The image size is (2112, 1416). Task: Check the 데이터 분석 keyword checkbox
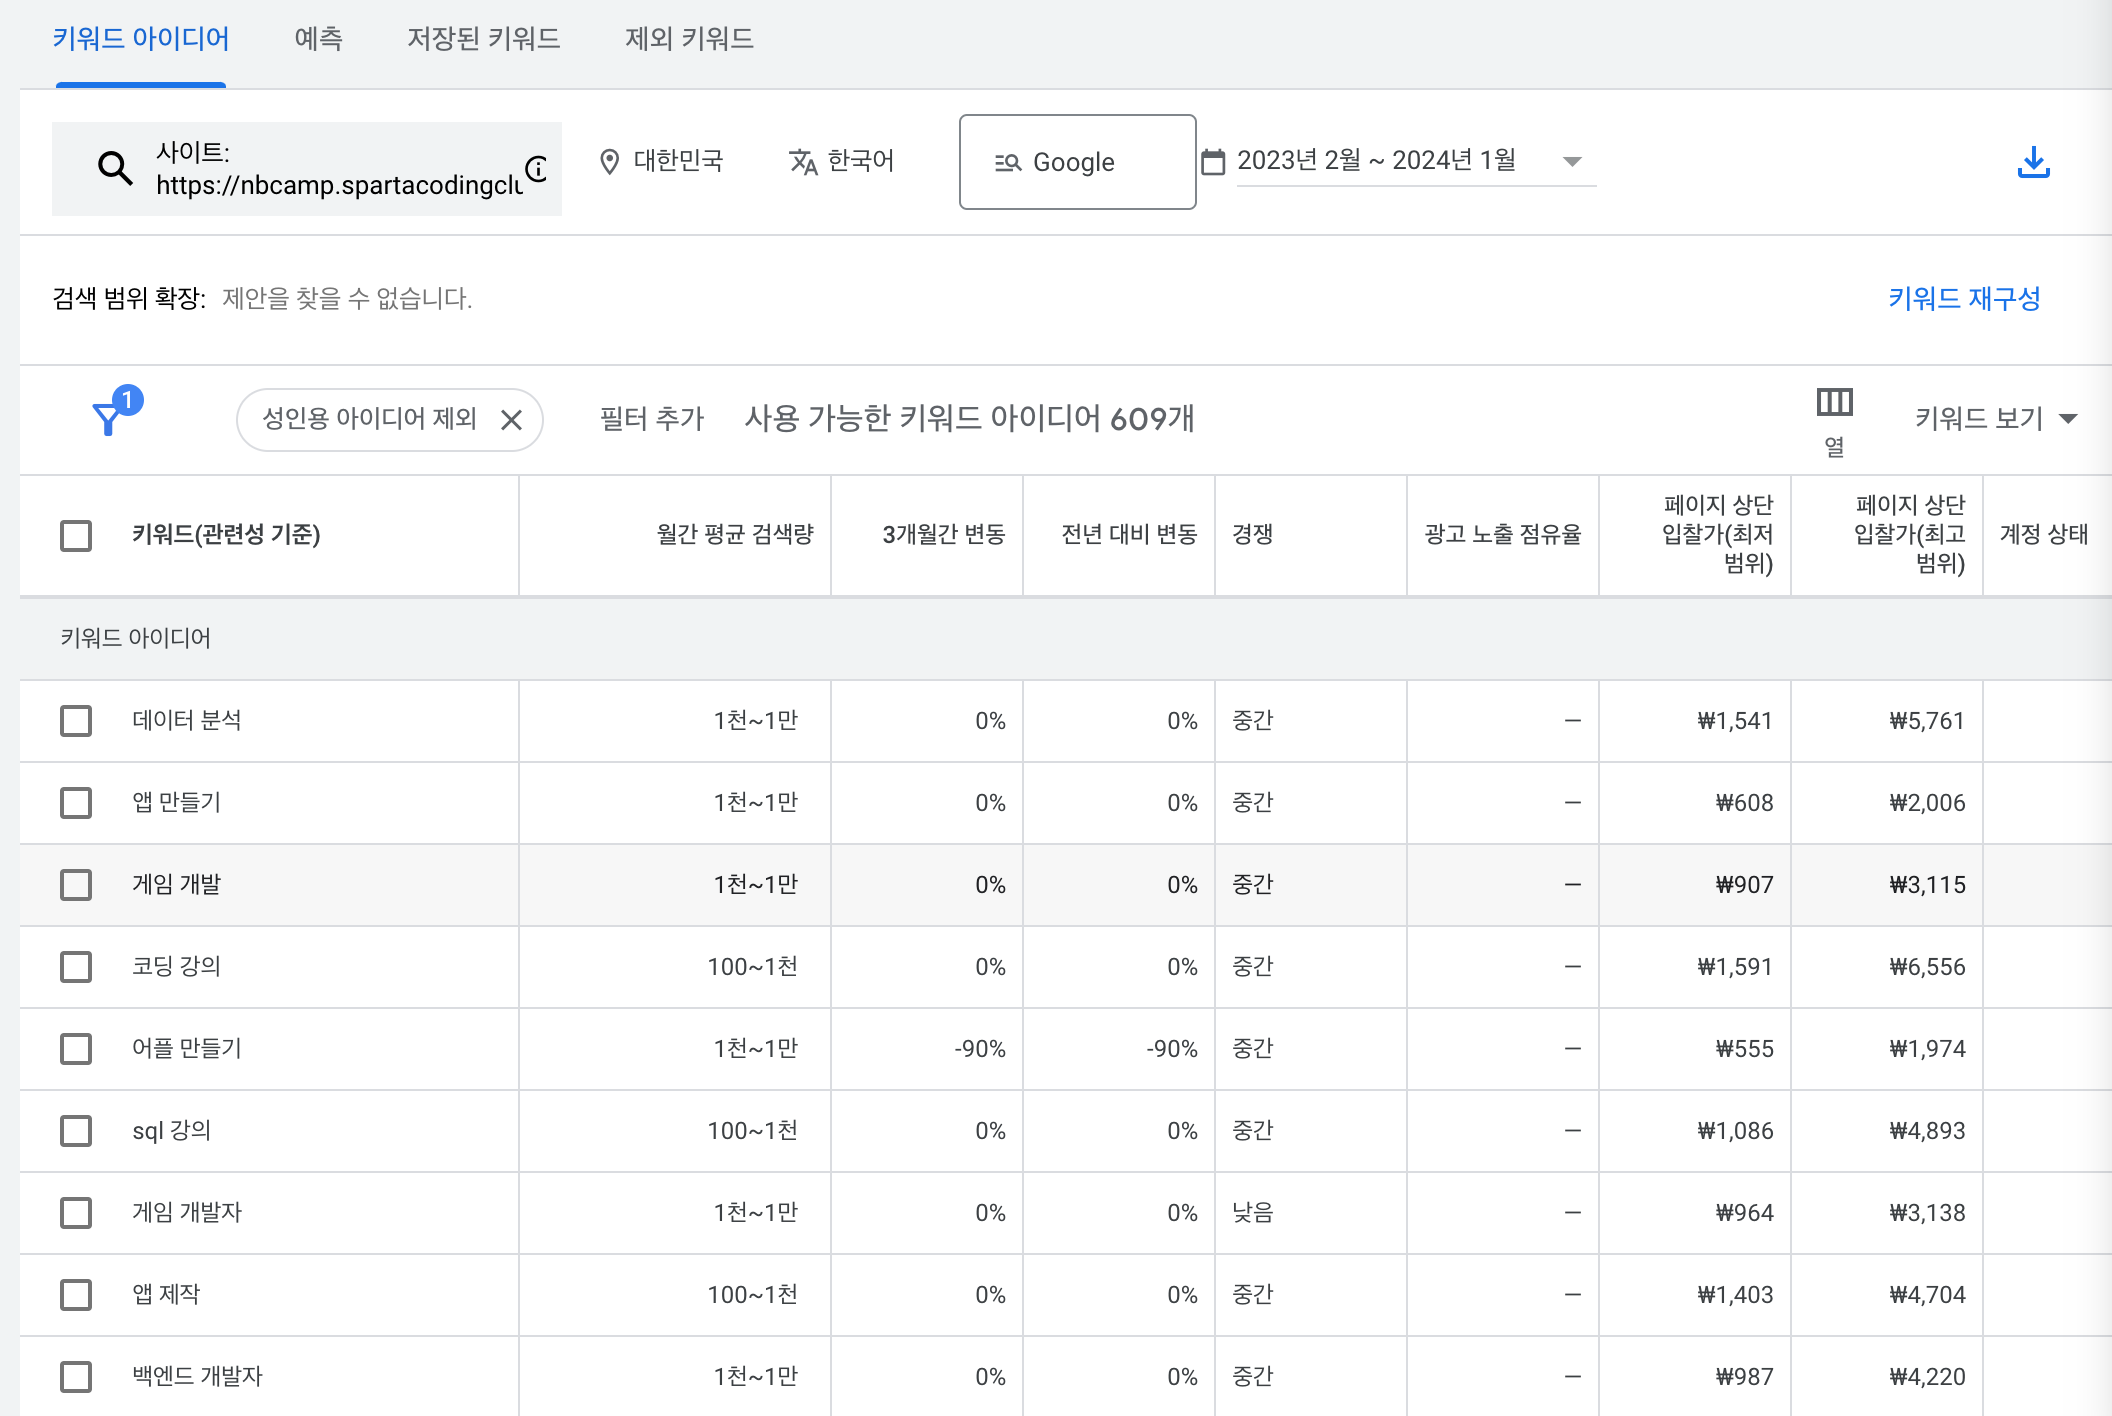pyautogui.click(x=76, y=721)
